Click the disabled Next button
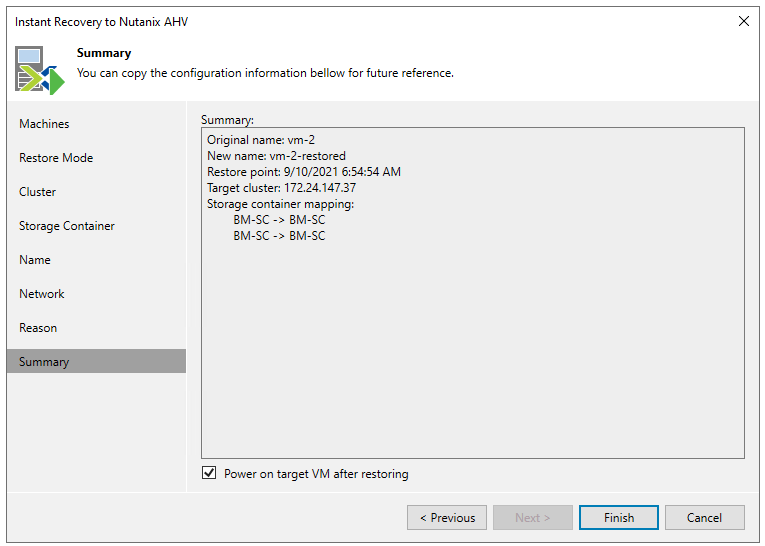Image resolution: width=765 pixels, height=546 pixels. [533, 518]
